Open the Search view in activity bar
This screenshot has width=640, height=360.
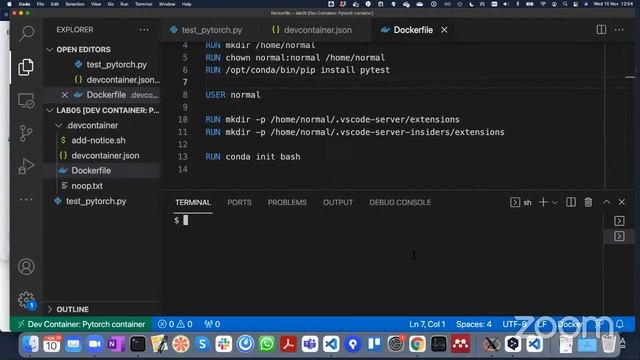point(26,33)
